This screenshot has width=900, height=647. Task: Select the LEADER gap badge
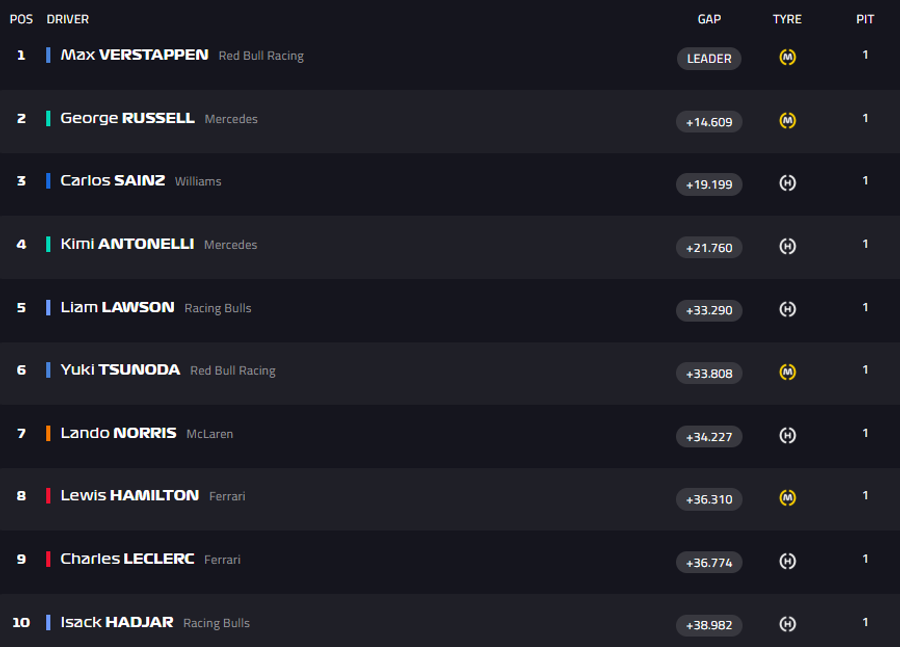tap(709, 59)
